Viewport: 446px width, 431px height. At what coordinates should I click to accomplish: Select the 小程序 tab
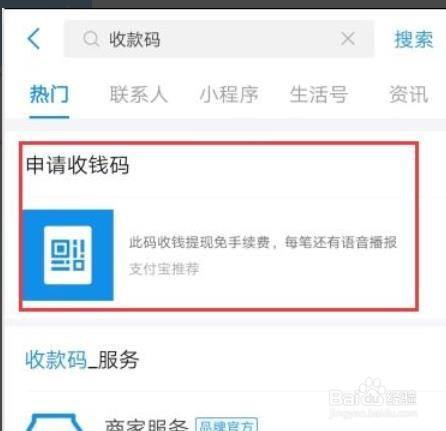(229, 94)
